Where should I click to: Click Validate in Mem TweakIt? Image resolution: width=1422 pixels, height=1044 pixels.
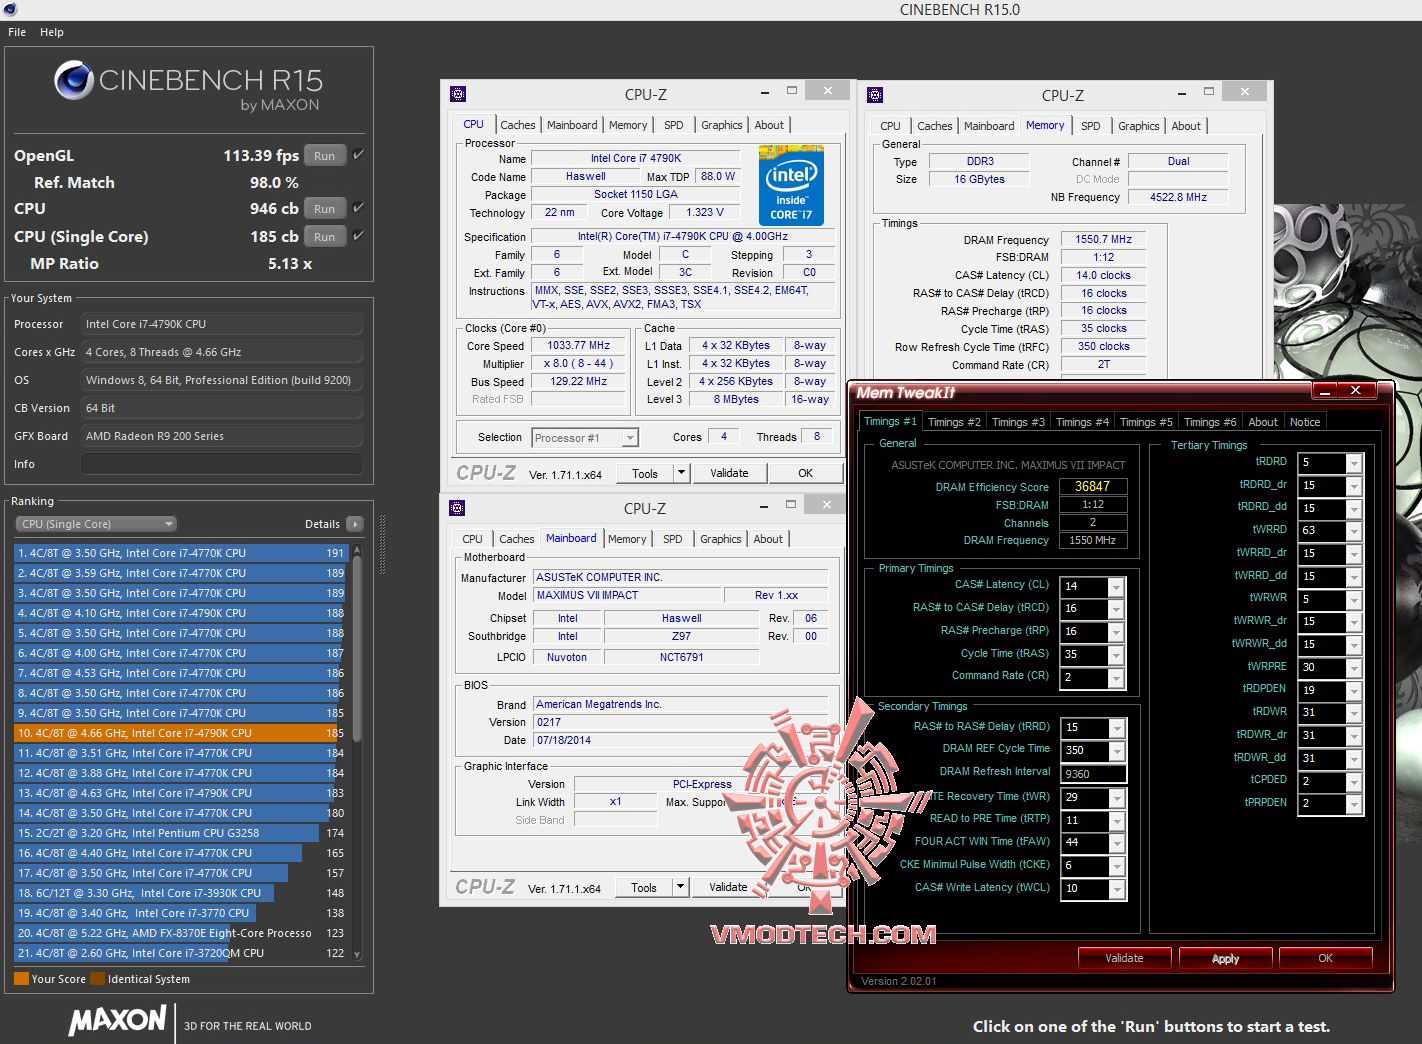point(1124,958)
